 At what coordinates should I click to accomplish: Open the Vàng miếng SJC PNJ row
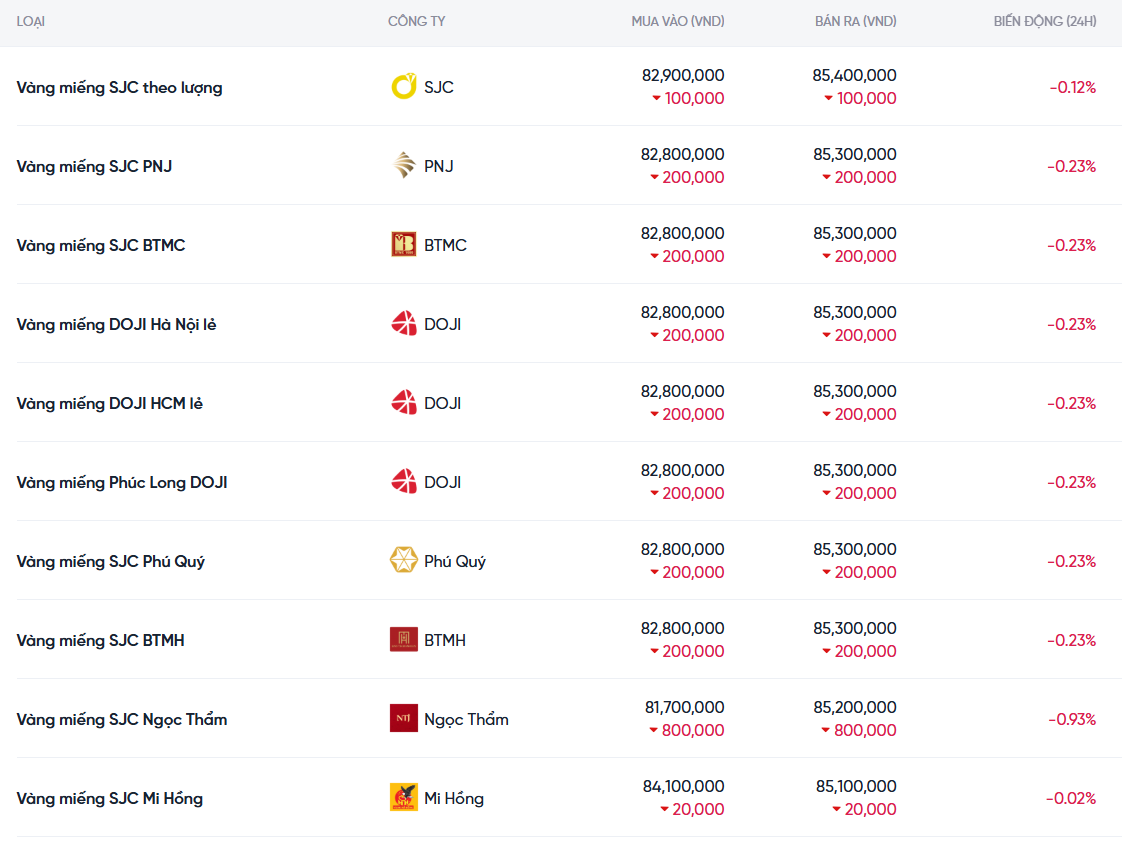pyautogui.click(x=94, y=166)
